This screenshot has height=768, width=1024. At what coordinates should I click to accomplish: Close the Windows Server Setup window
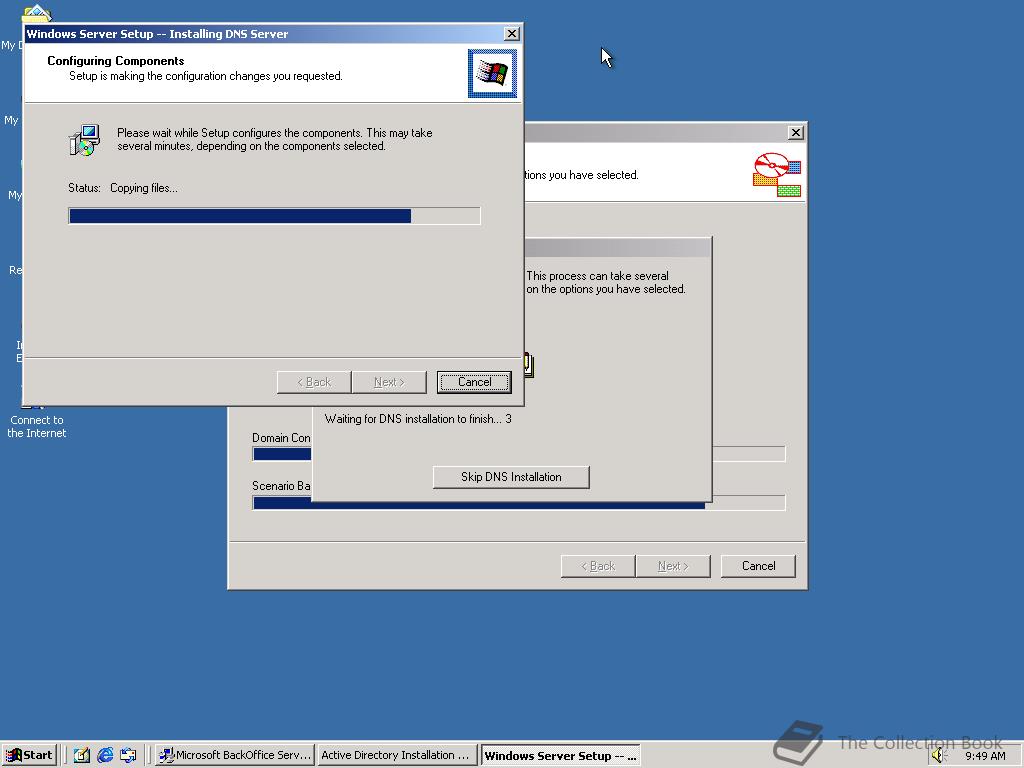coord(512,33)
